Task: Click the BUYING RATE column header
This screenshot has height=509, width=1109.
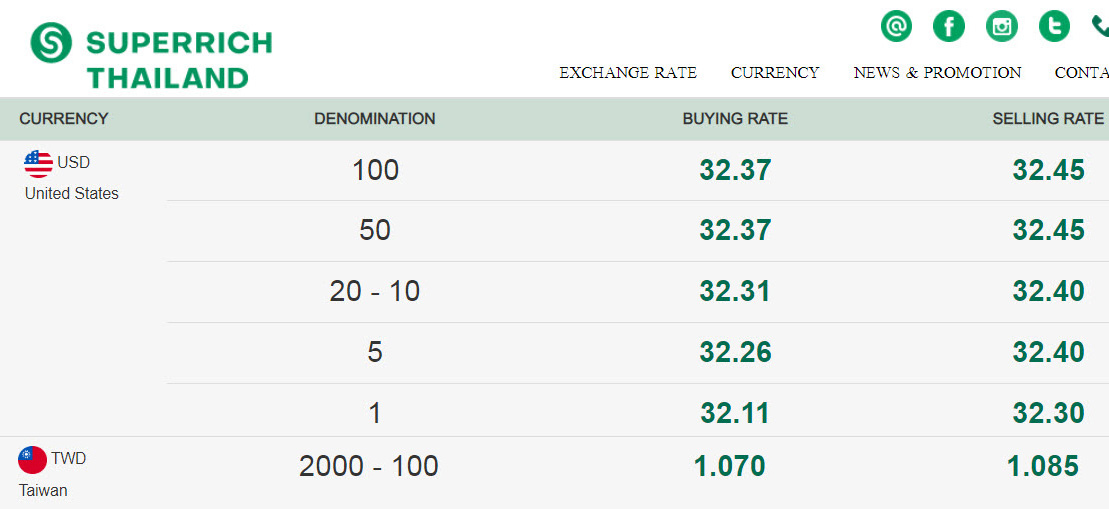Action: click(735, 119)
